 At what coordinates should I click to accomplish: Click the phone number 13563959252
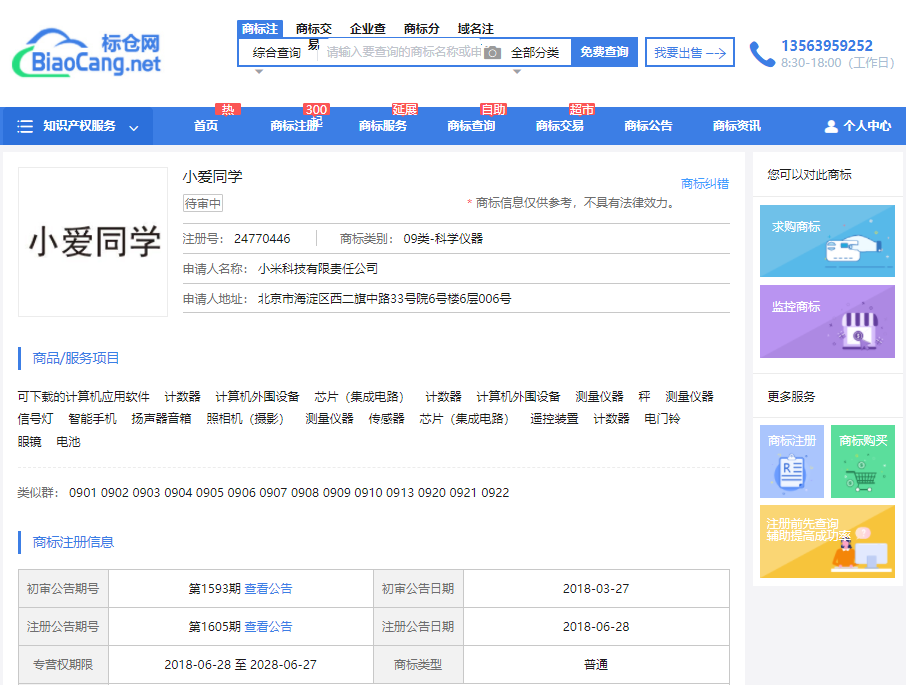827,46
